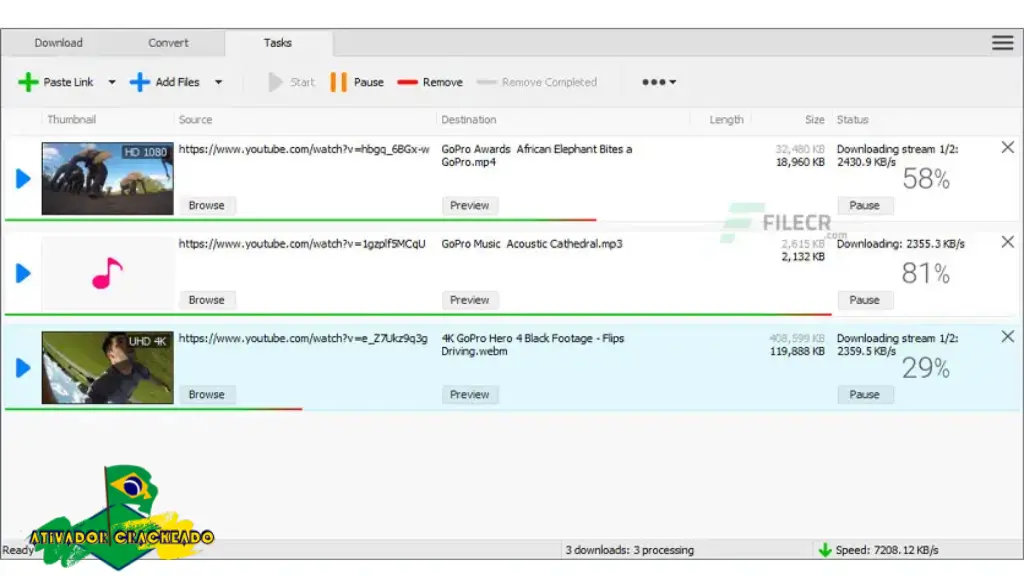
Task: Remove the 4K GoPro Hero task with X
Action: (1008, 337)
